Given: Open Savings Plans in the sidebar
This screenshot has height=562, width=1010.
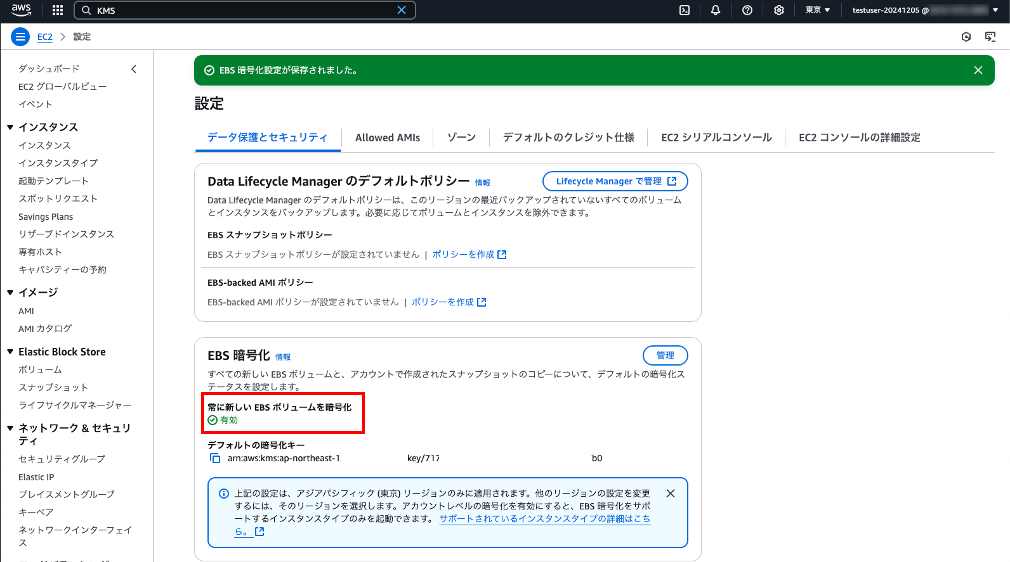Looking at the screenshot, I should 46,217.
